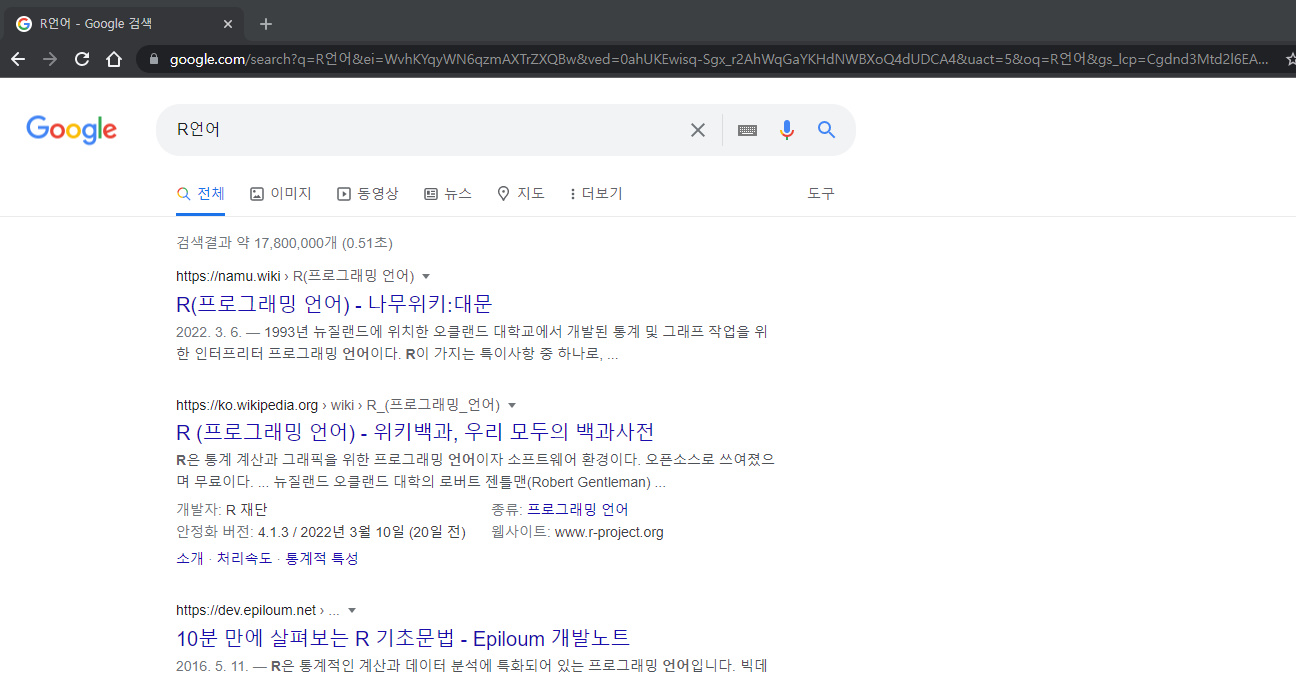Click the 프로그래밍 언어 종류 link

[x=578, y=509]
